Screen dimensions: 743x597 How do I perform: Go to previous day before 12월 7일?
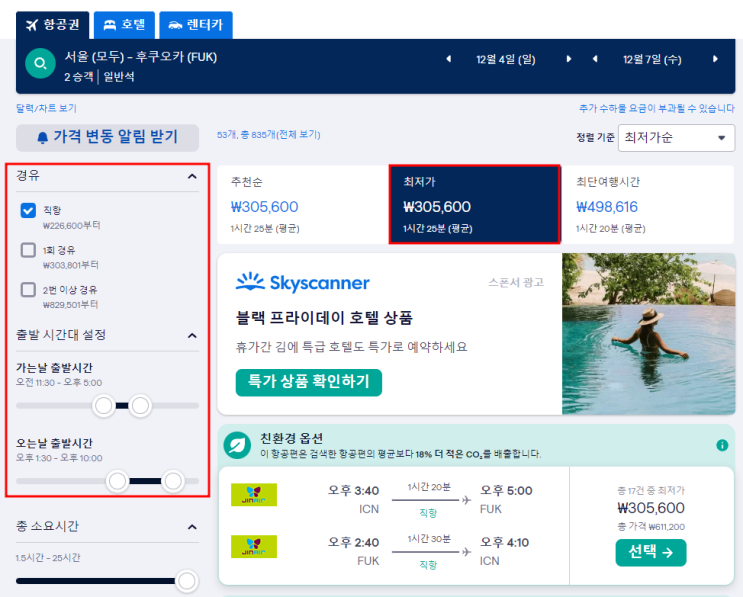point(595,59)
